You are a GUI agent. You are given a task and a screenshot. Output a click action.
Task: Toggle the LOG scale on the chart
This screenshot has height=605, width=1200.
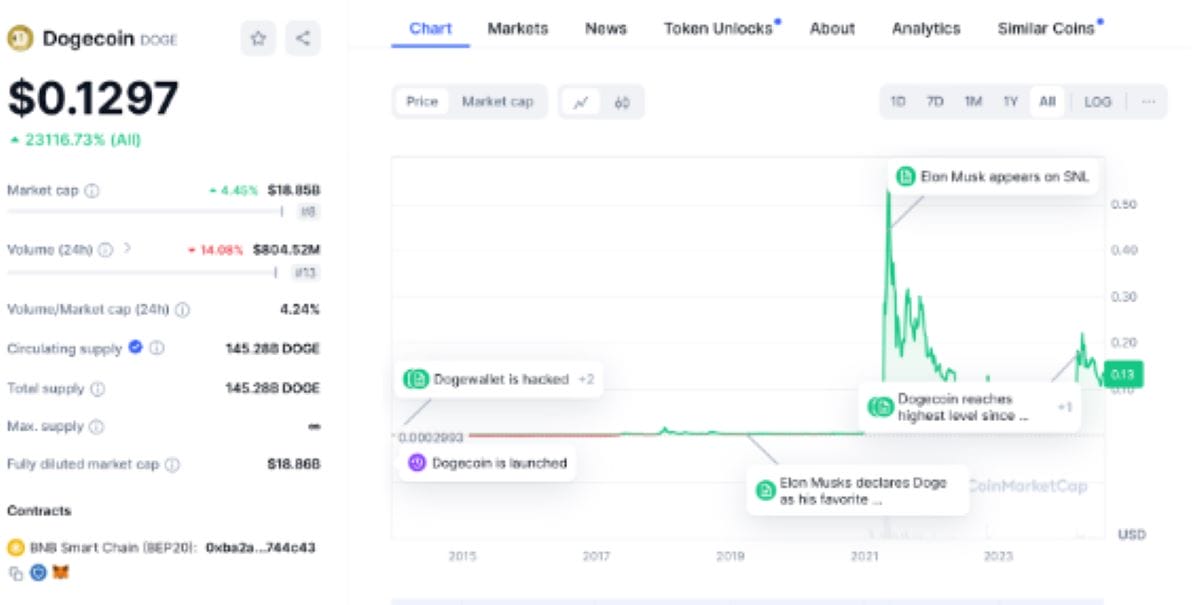tap(1097, 102)
